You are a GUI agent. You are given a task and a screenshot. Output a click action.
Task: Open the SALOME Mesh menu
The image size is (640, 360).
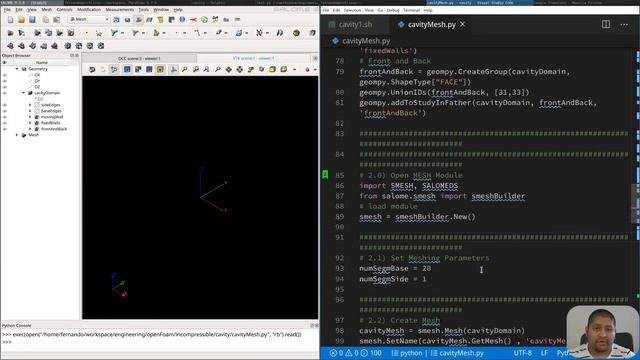coord(47,9)
